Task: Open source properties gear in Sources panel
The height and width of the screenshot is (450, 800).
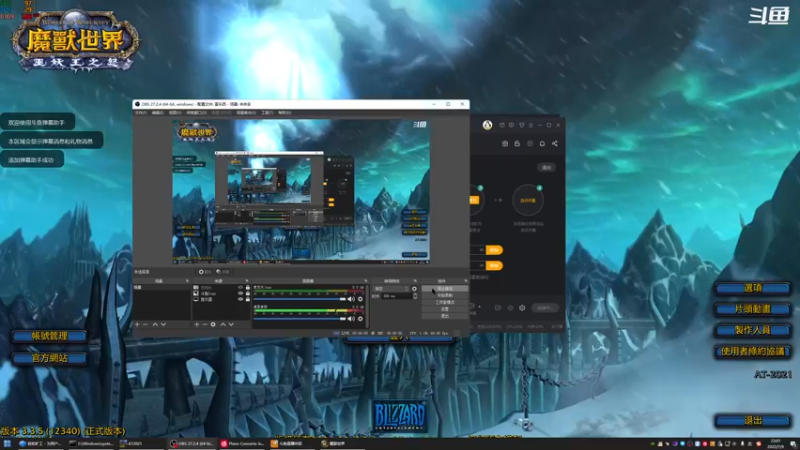Action: click(213, 324)
